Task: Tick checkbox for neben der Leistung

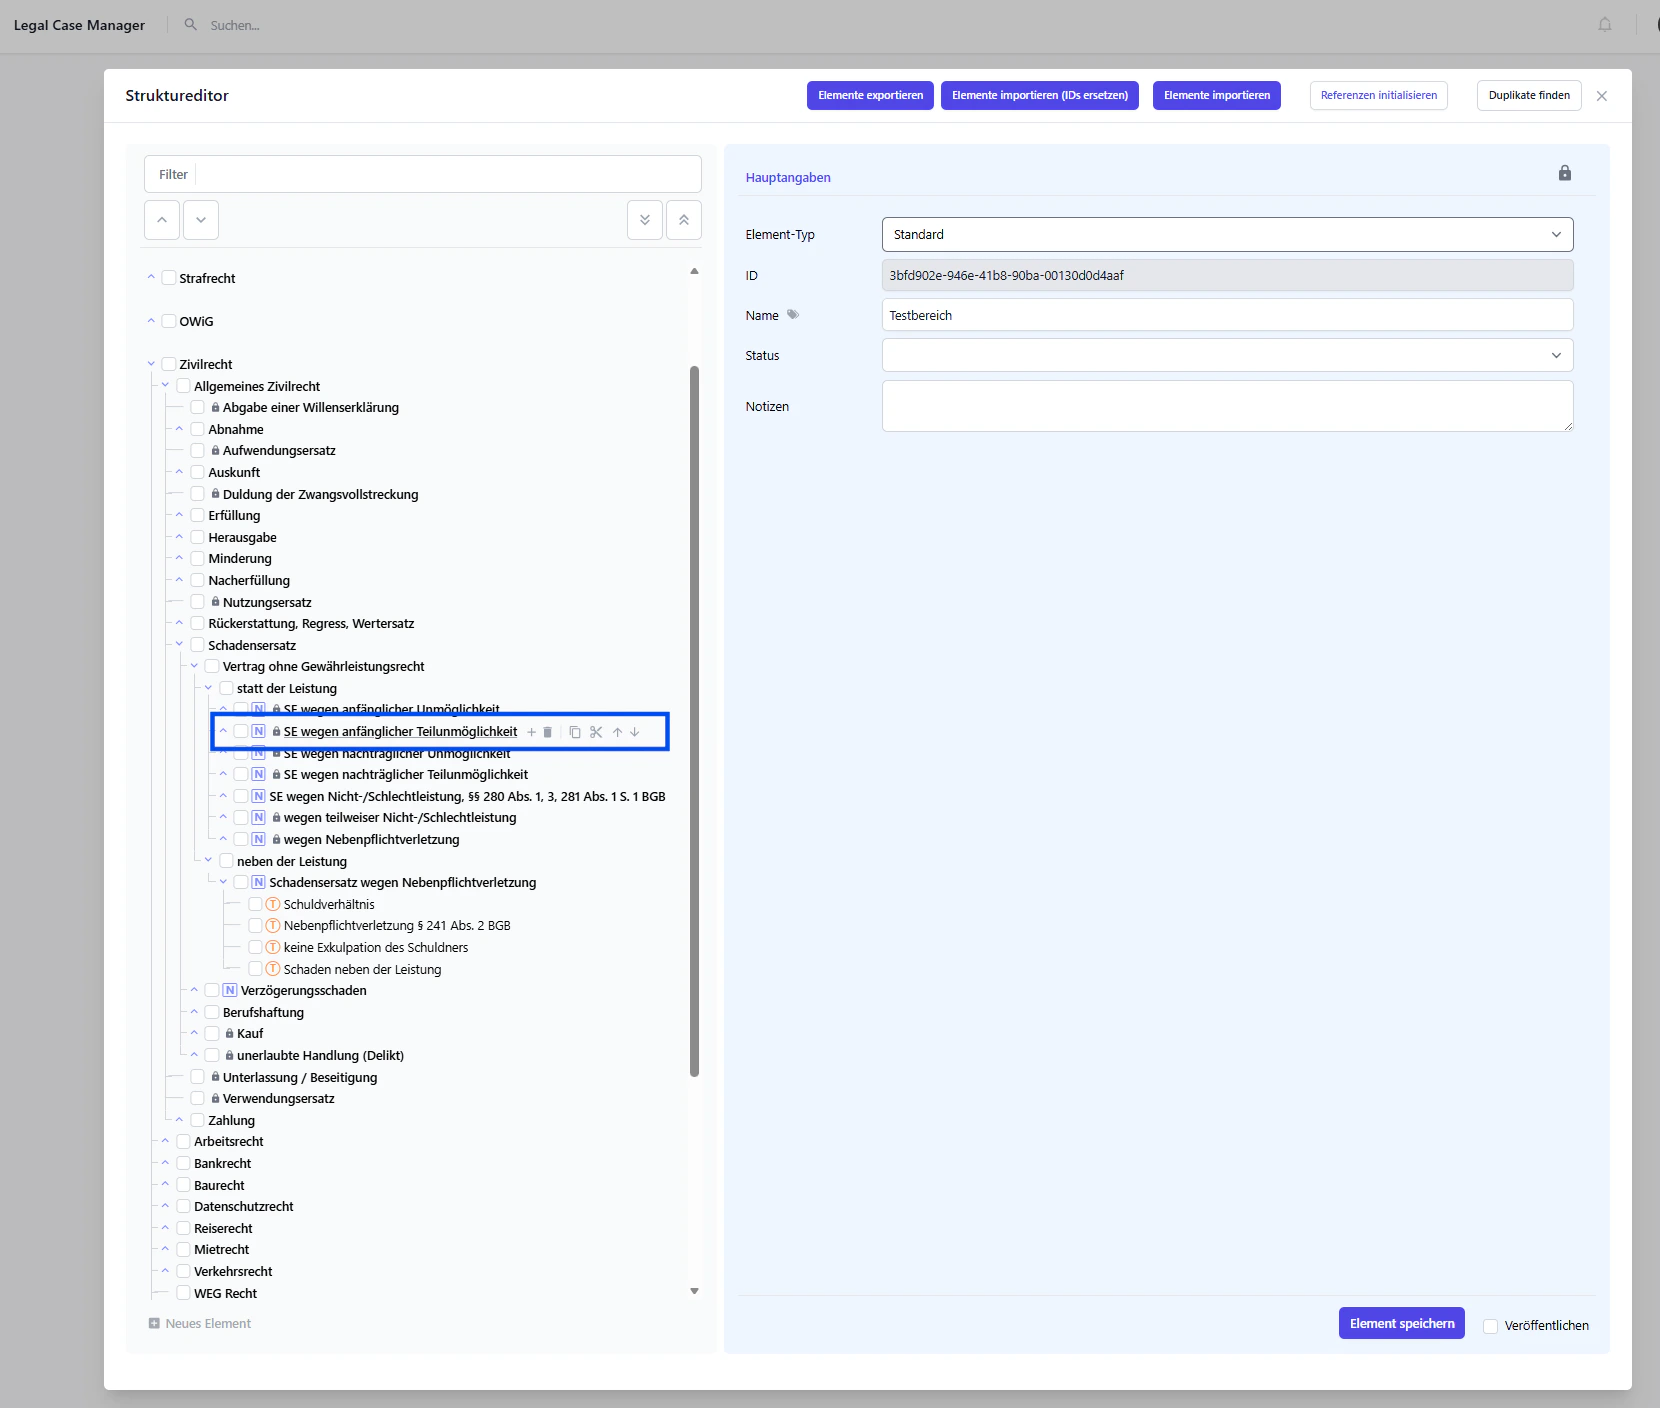Action: (226, 861)
